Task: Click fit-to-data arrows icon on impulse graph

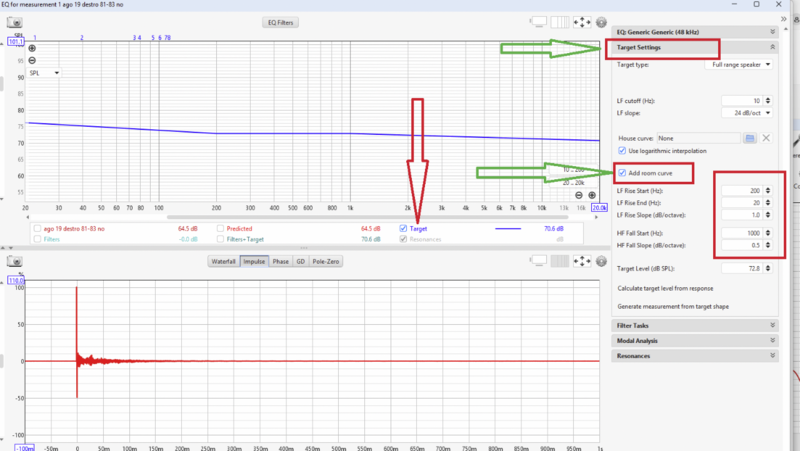Action: point(582,261)
